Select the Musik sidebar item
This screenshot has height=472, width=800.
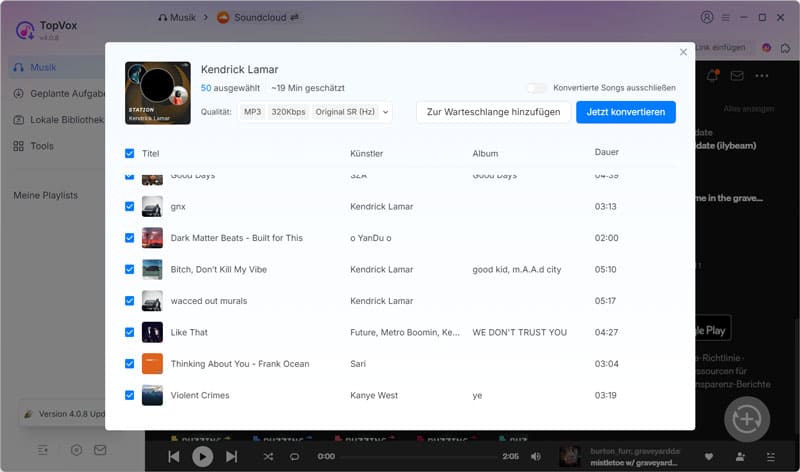tap(56, 67)
